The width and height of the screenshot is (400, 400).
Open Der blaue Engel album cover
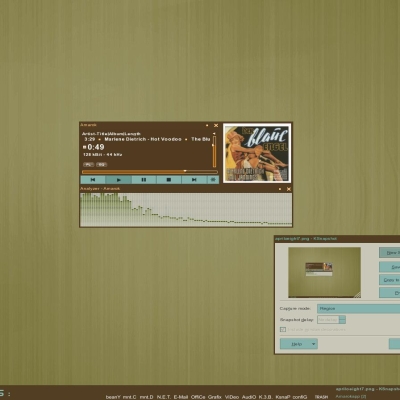(x=257, y=153)
